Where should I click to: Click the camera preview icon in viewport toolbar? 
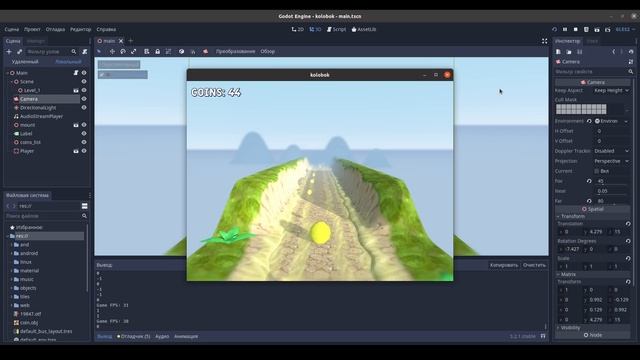click(205, 51)
